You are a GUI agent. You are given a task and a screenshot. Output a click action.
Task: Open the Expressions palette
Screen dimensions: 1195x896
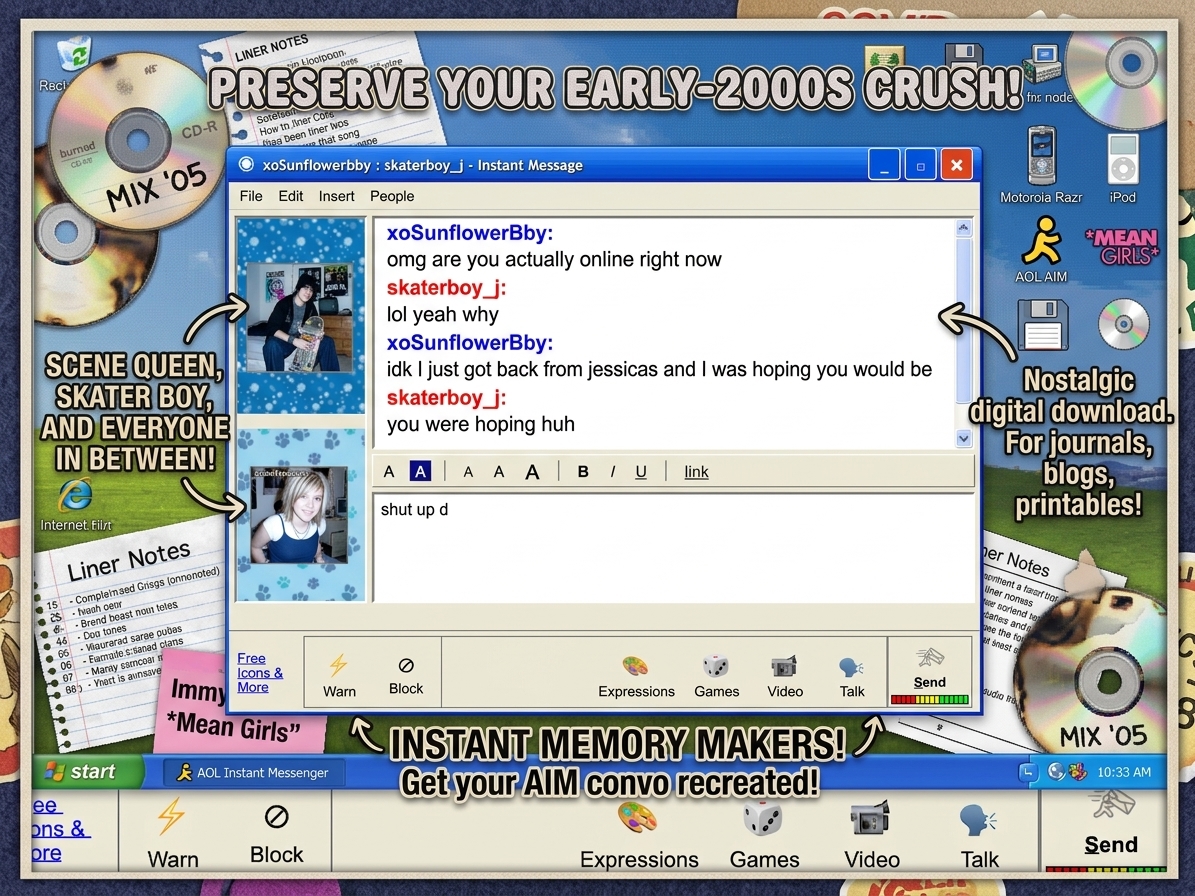(x=636, y=674)
